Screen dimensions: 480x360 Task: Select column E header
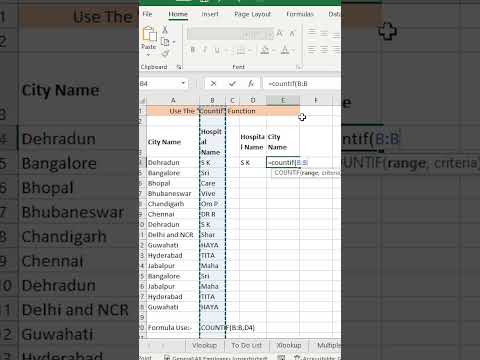click(283, 100)
